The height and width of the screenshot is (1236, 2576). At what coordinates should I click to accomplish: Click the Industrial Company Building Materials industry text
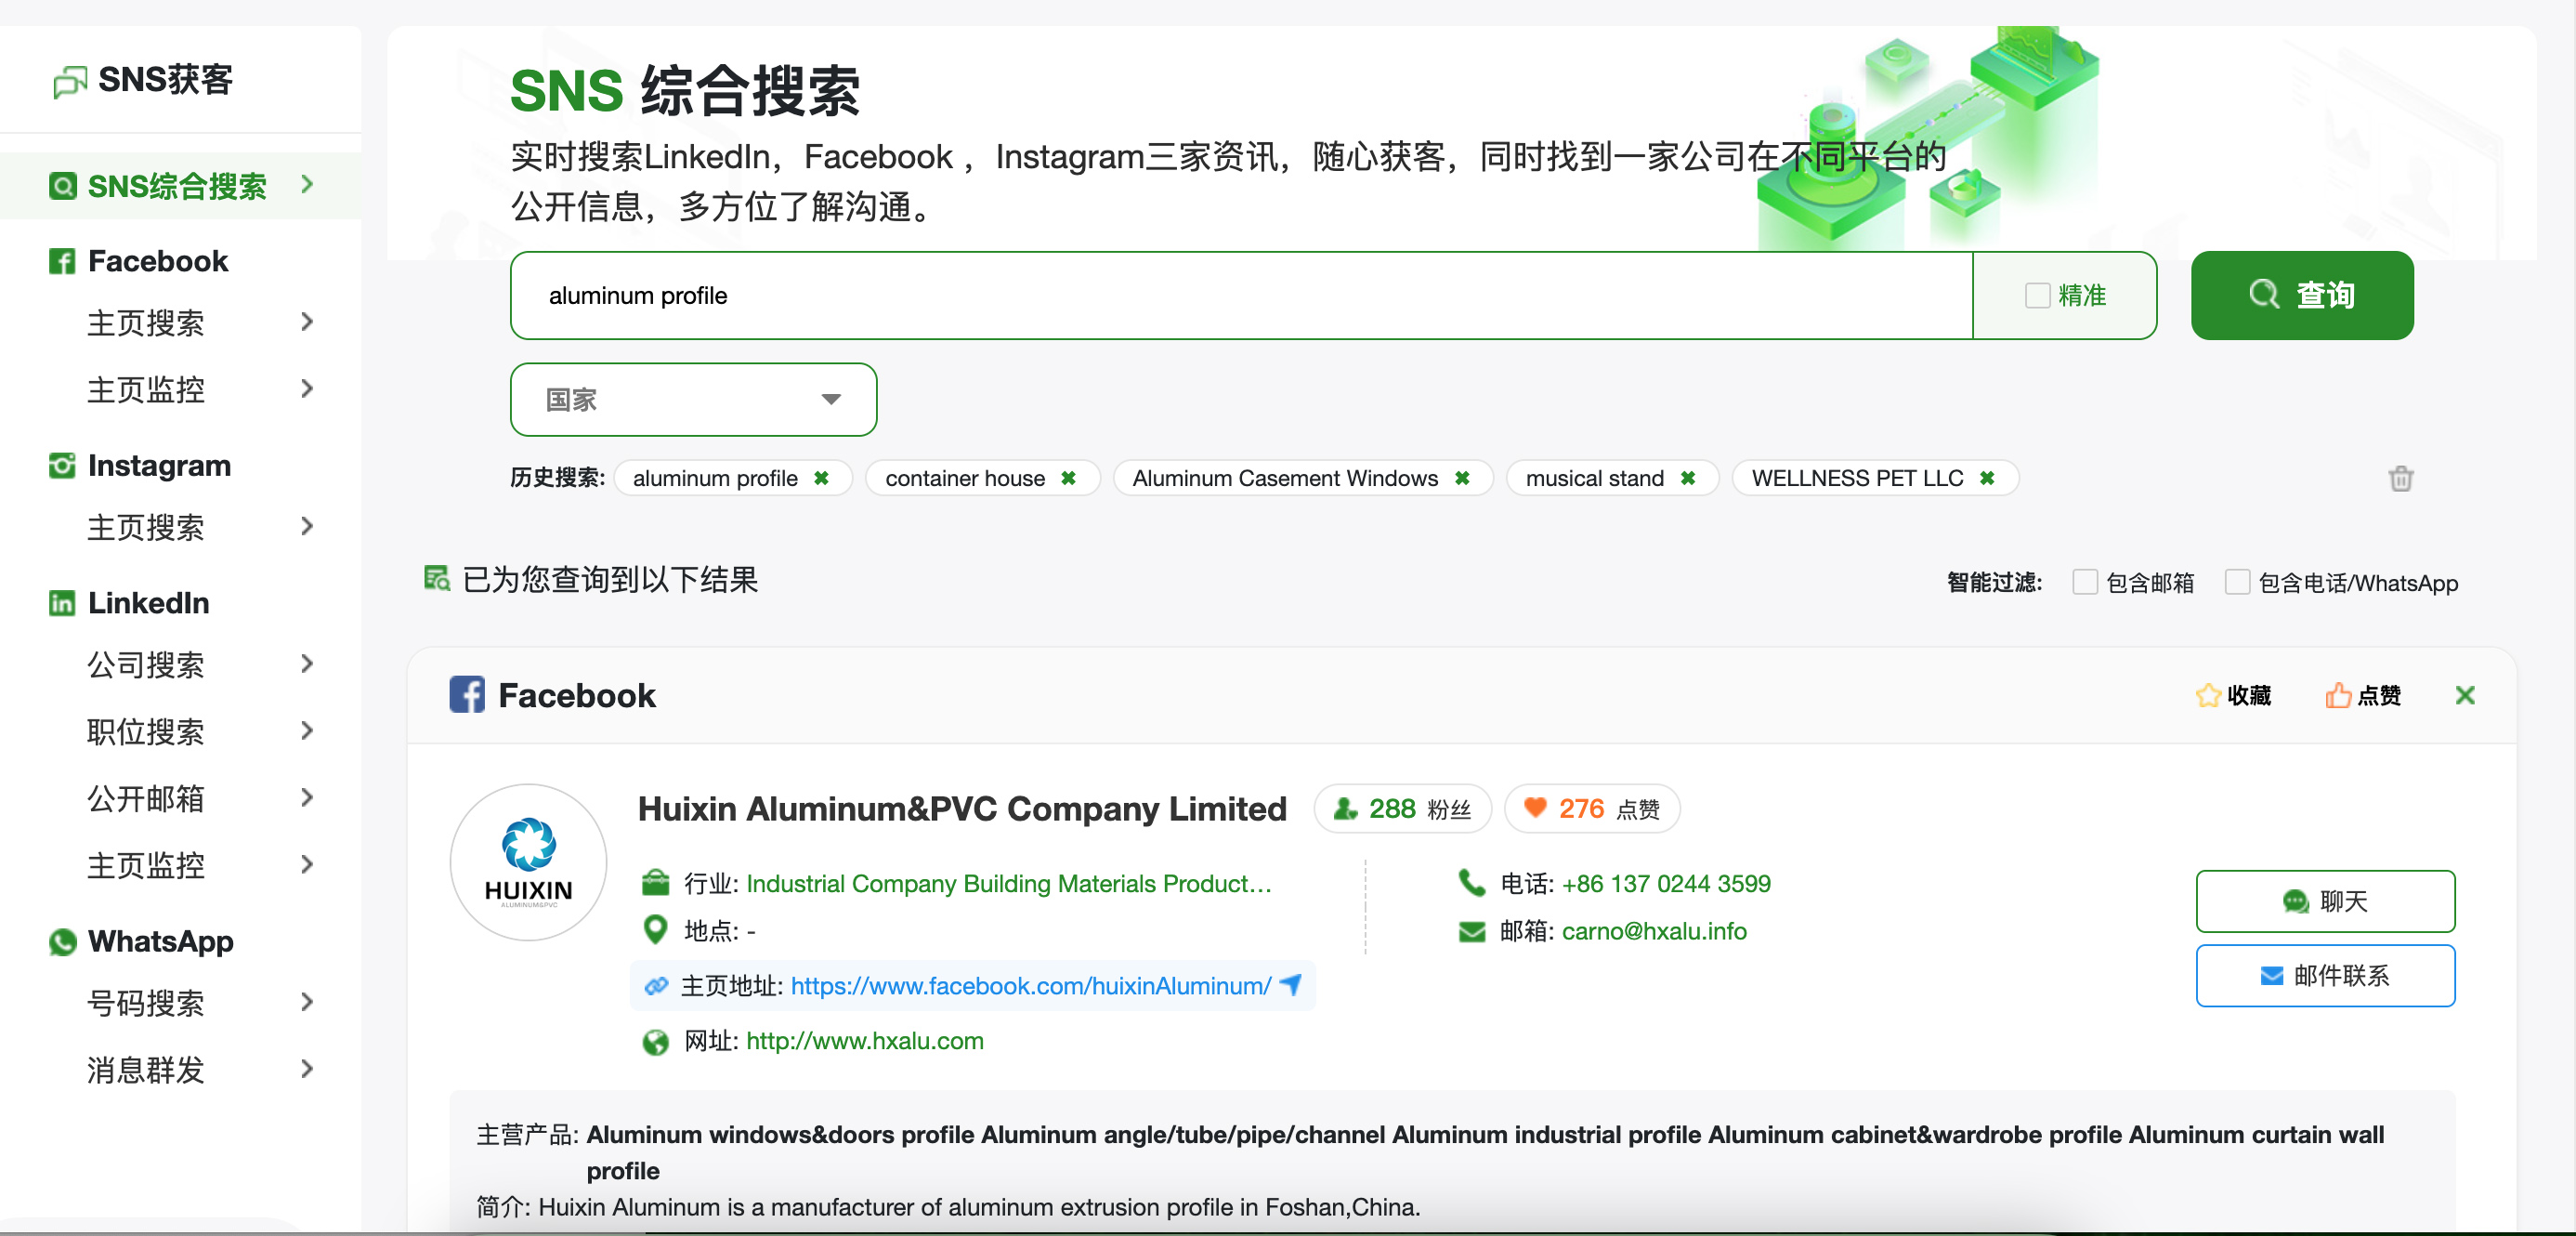point(1009,884)
